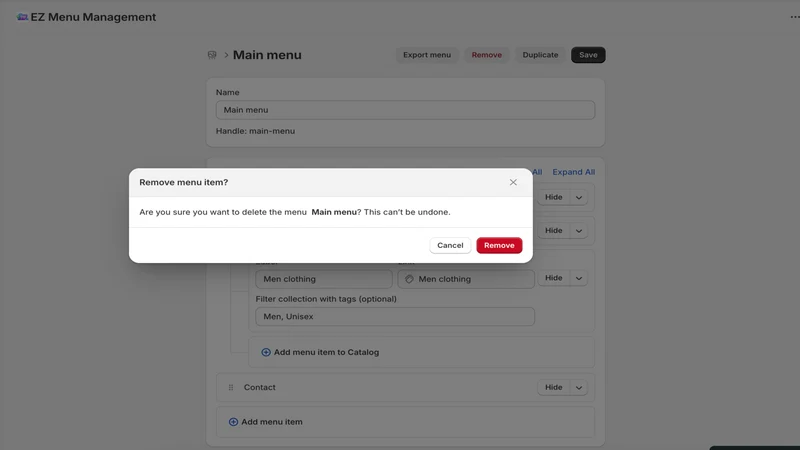Close the Remove menu item dialog via X
Viewport: 800px width, 450px height.
pyautogui.click(x=513, y=182)
